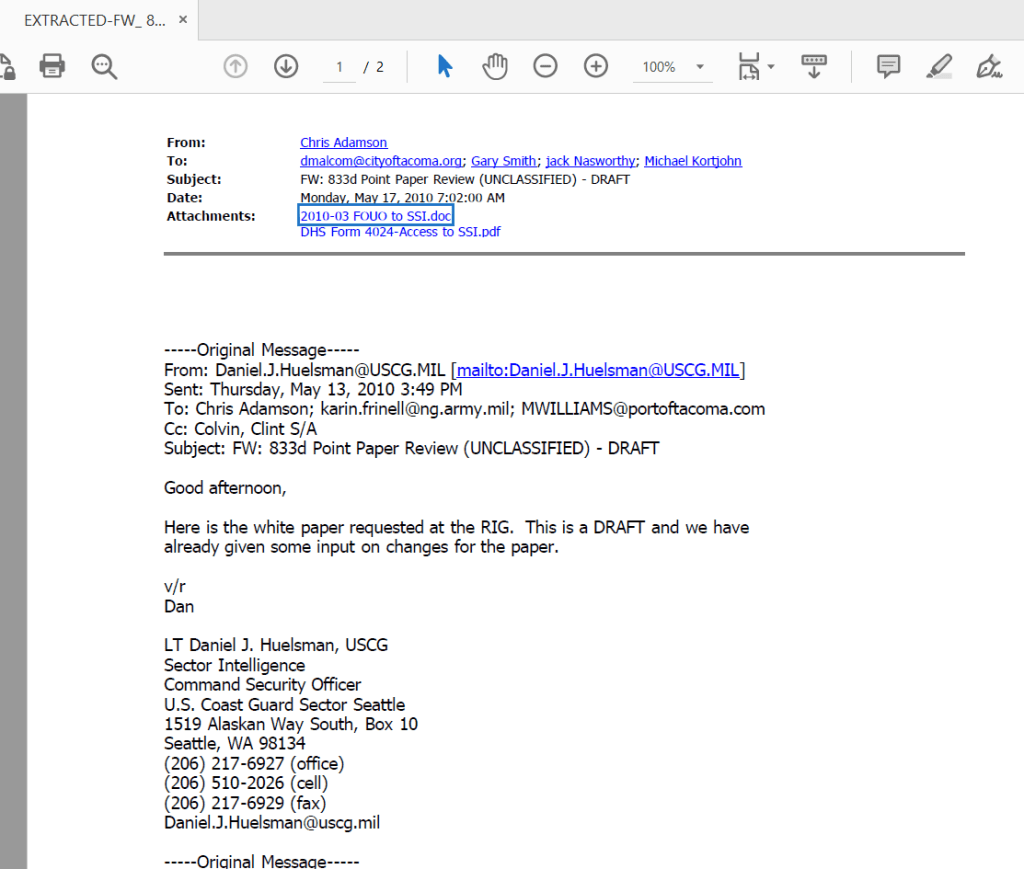
Task: Open the 100% zoom level dropdown
Action: coord(671,67)
